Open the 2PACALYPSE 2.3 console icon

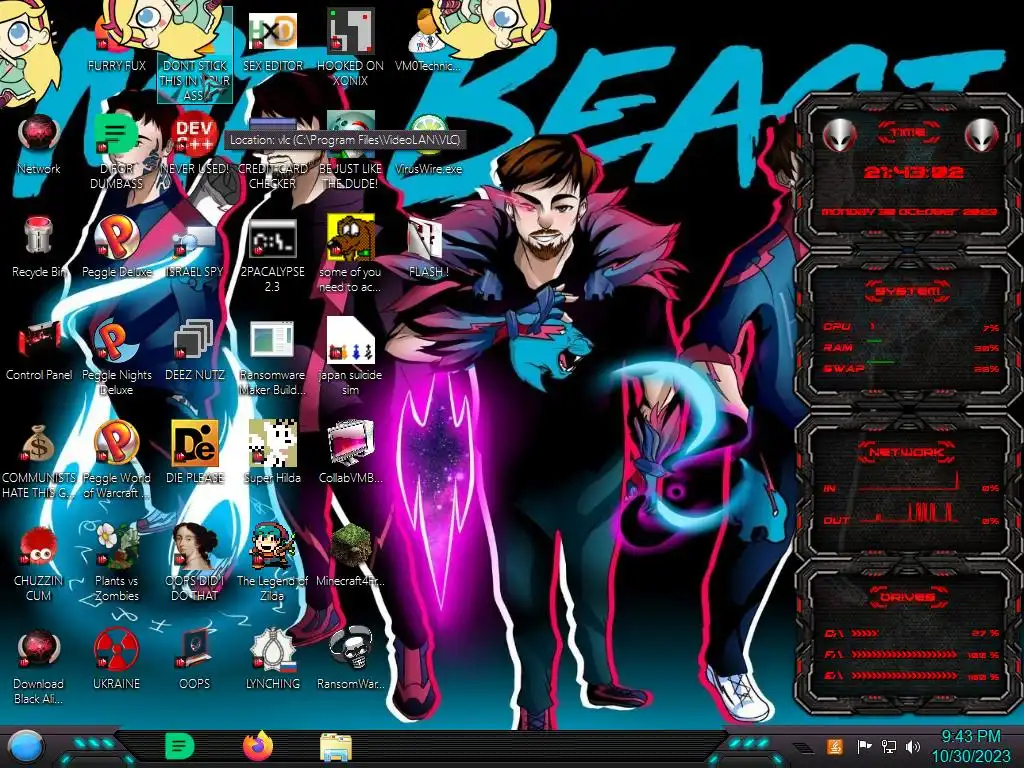point(272,255)
